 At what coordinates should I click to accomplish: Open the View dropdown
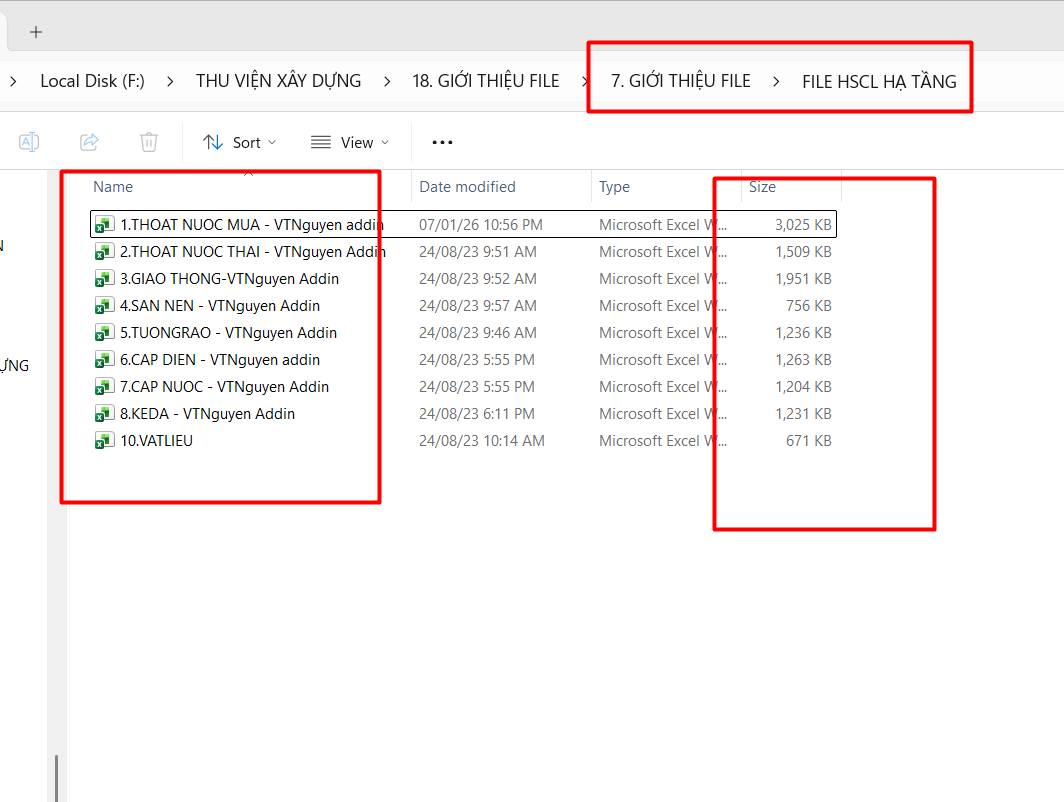(x=350, y=142)
